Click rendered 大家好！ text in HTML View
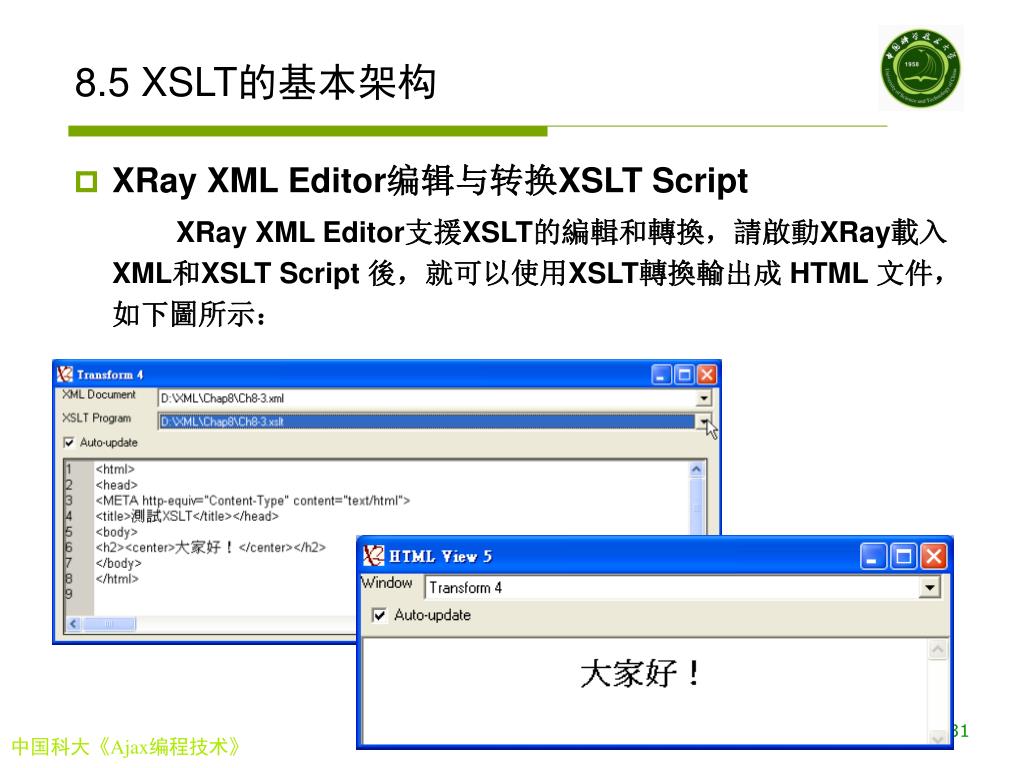 pos(641,673)
